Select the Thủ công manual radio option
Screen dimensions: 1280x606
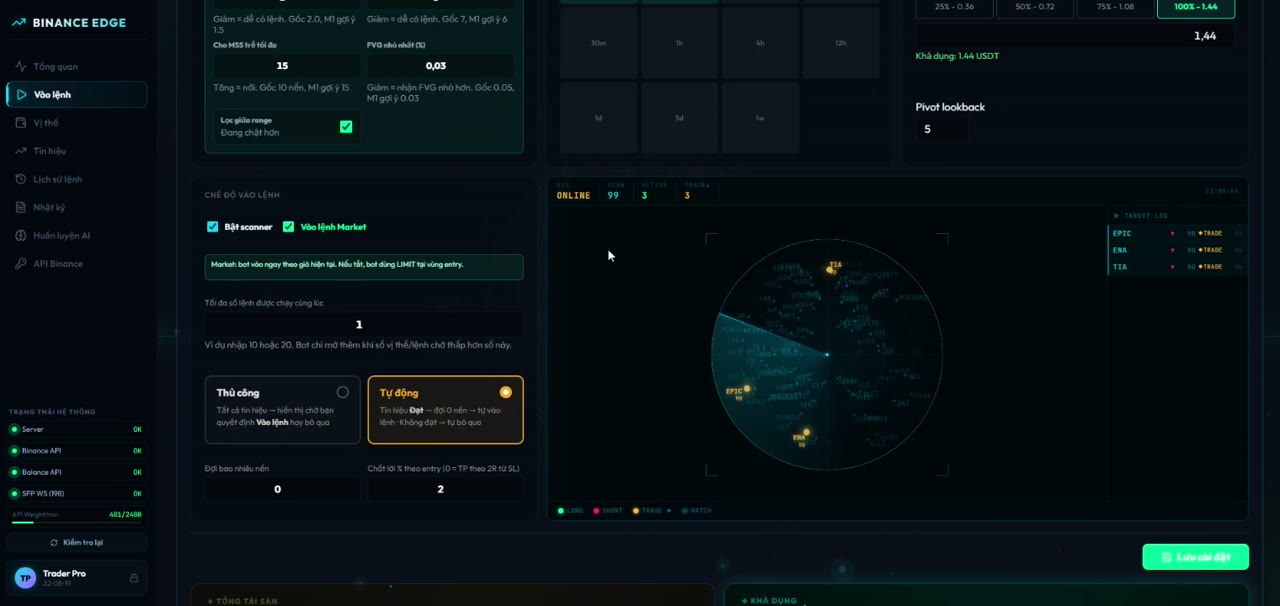click(343, 392)
